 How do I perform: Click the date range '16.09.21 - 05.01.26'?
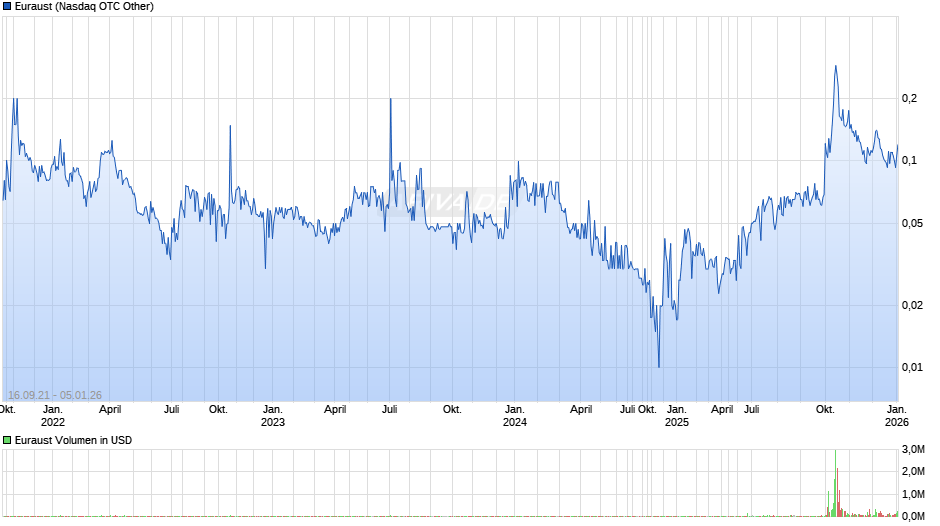55,395
